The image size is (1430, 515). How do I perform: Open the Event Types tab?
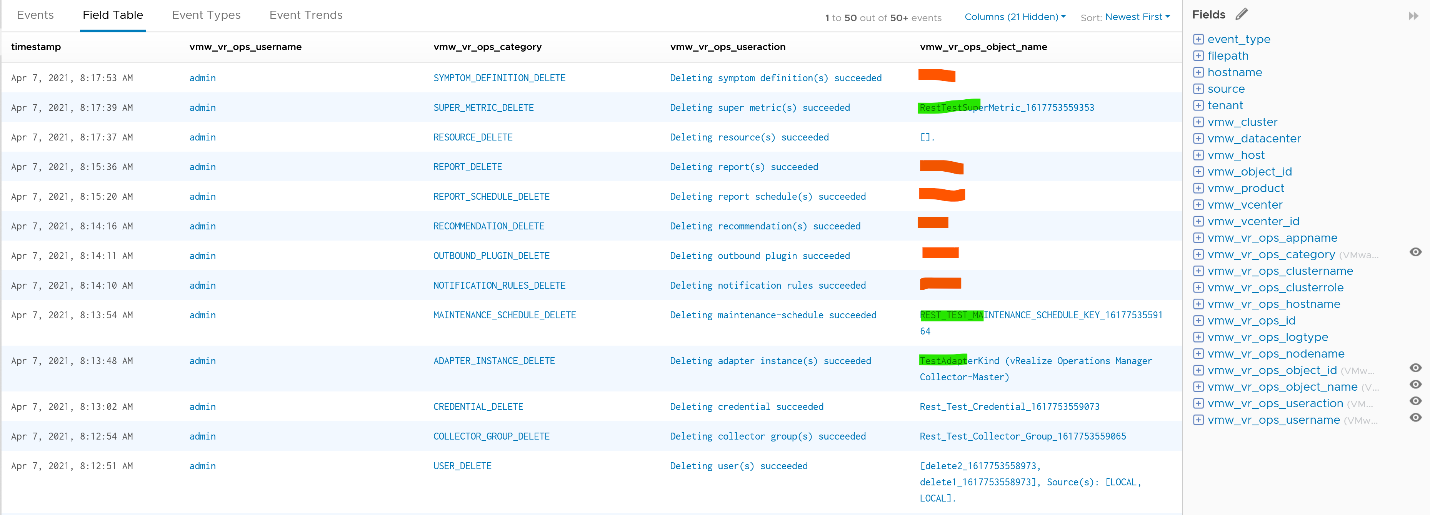click(x=206, y=15)
